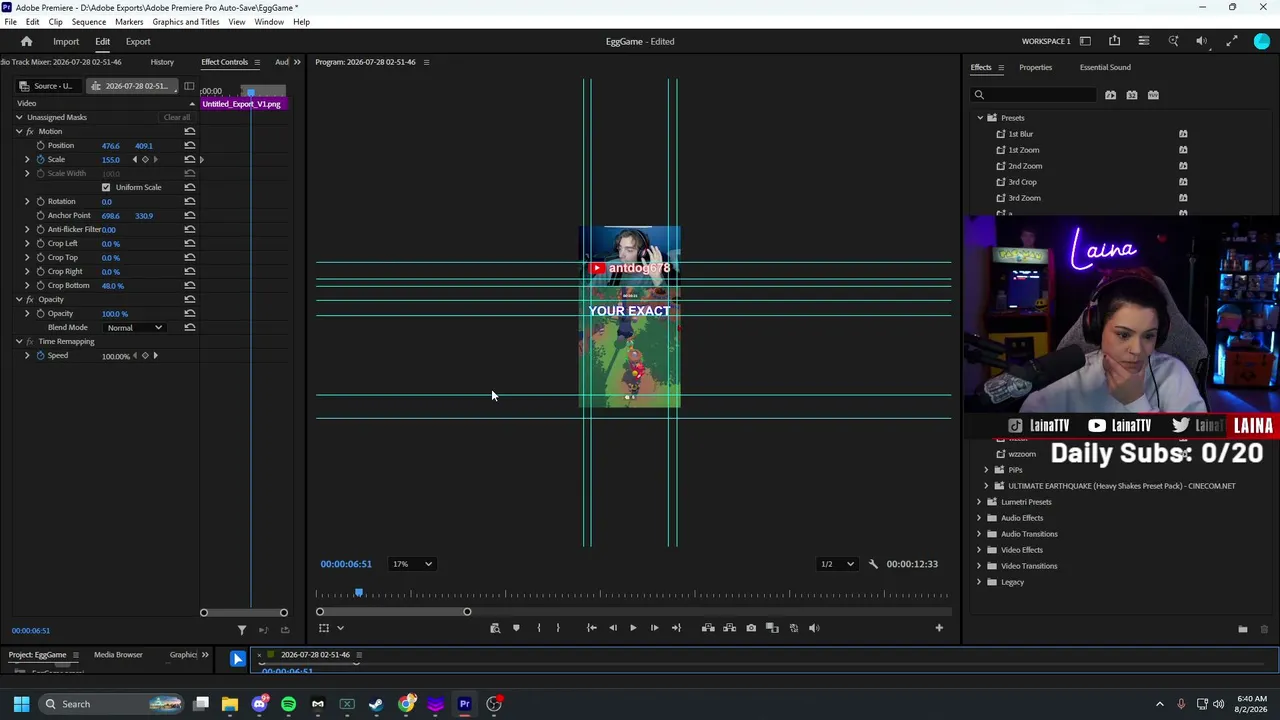Step forward one frame
The image size is (1280, 720).
pyautogui.click(x=655, y=628)
